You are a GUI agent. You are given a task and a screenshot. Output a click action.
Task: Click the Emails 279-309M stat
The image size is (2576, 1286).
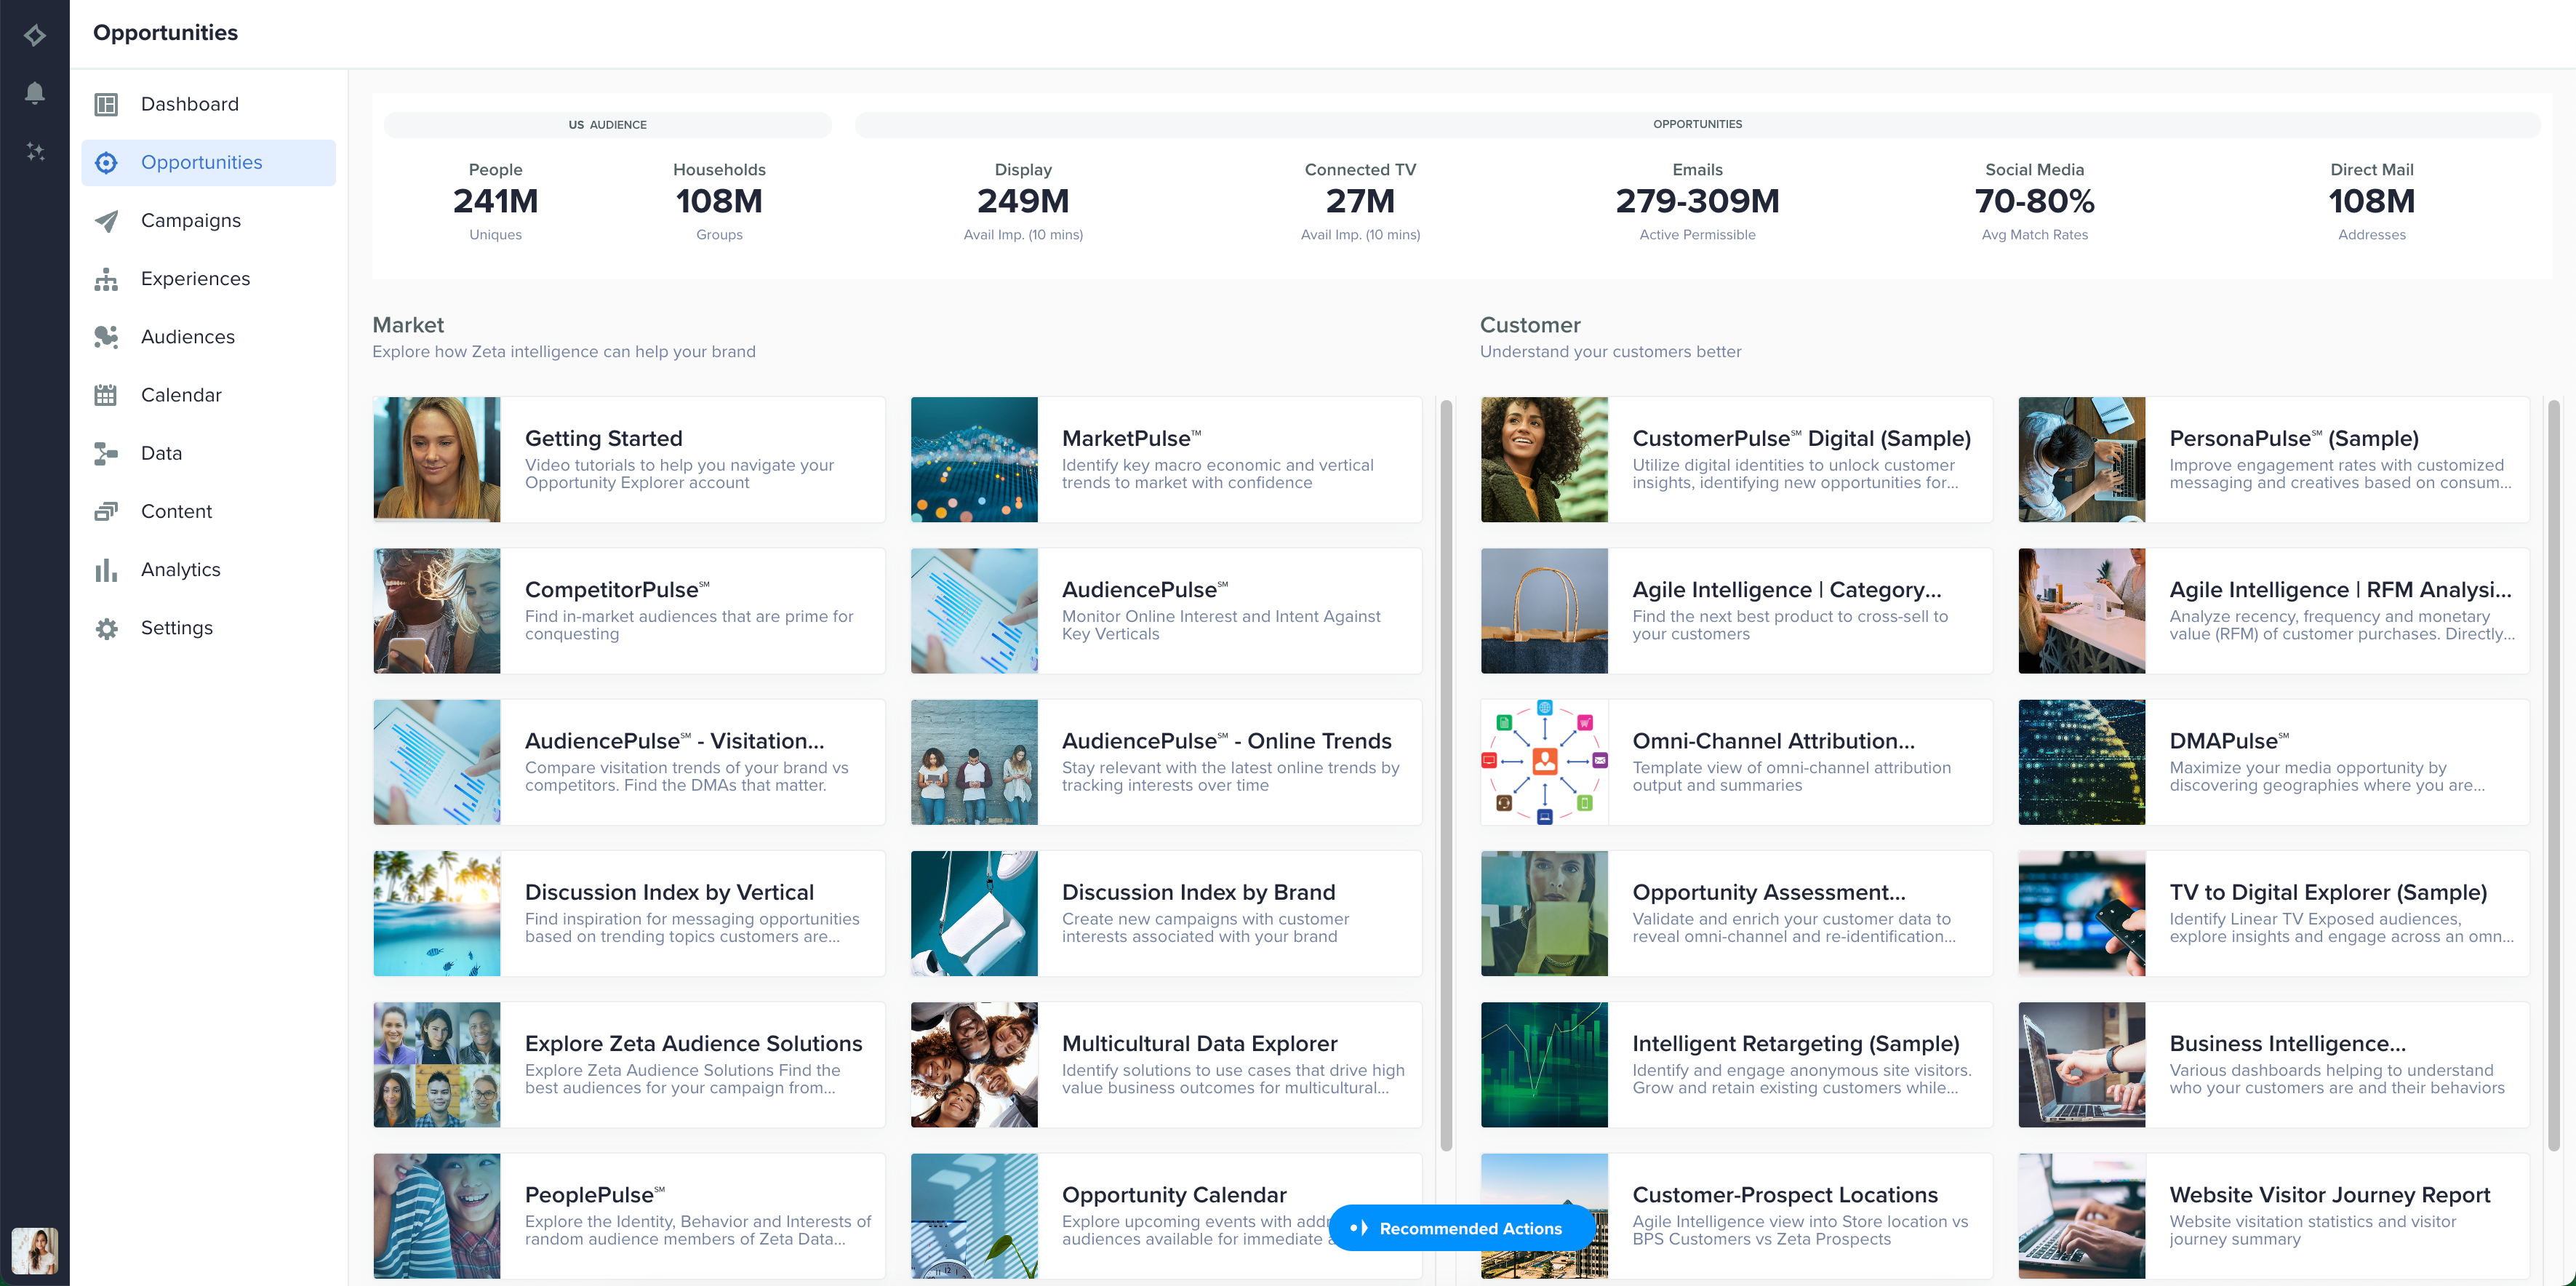click(1697, 204)
